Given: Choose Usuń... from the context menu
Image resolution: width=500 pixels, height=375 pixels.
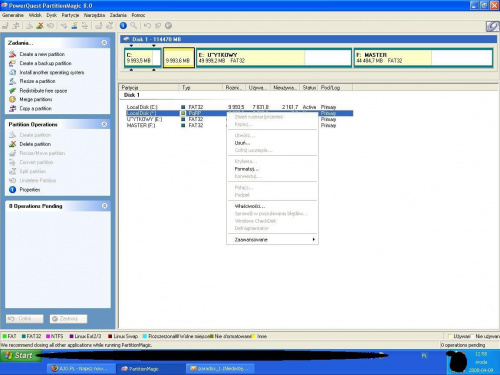Looking at the screenshot, I should click(x=272, y=143).
